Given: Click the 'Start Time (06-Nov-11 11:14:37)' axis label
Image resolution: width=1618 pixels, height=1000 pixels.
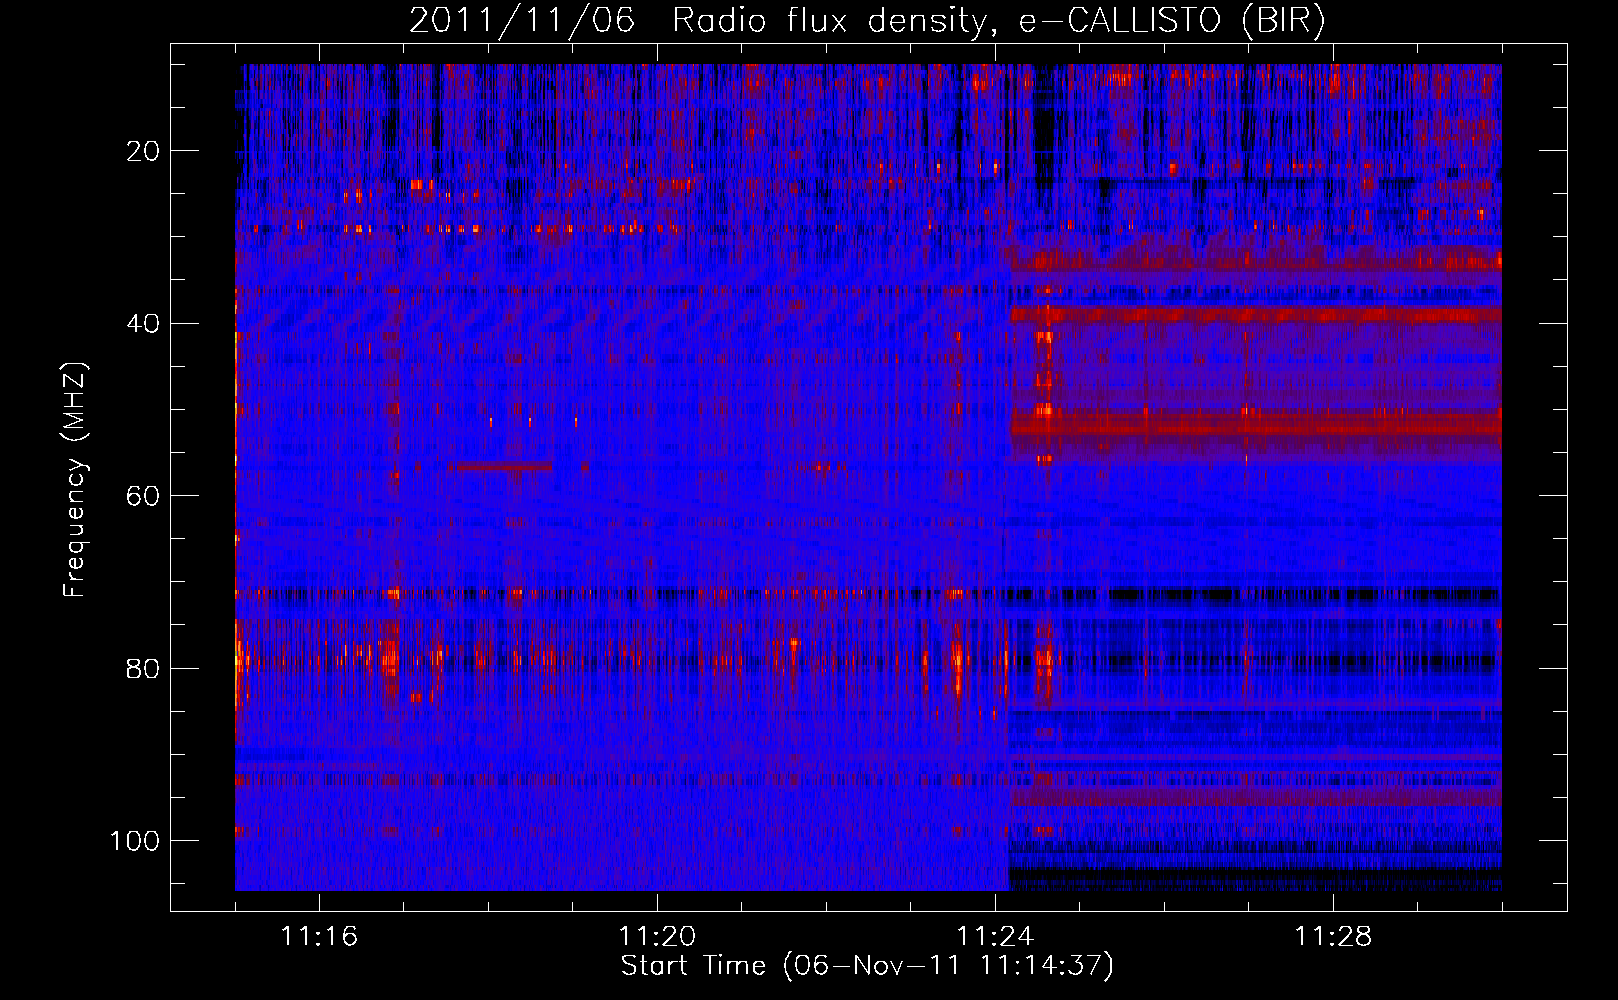Looking at the screenshot, I should pyautogui.click(x=867, y=966).
